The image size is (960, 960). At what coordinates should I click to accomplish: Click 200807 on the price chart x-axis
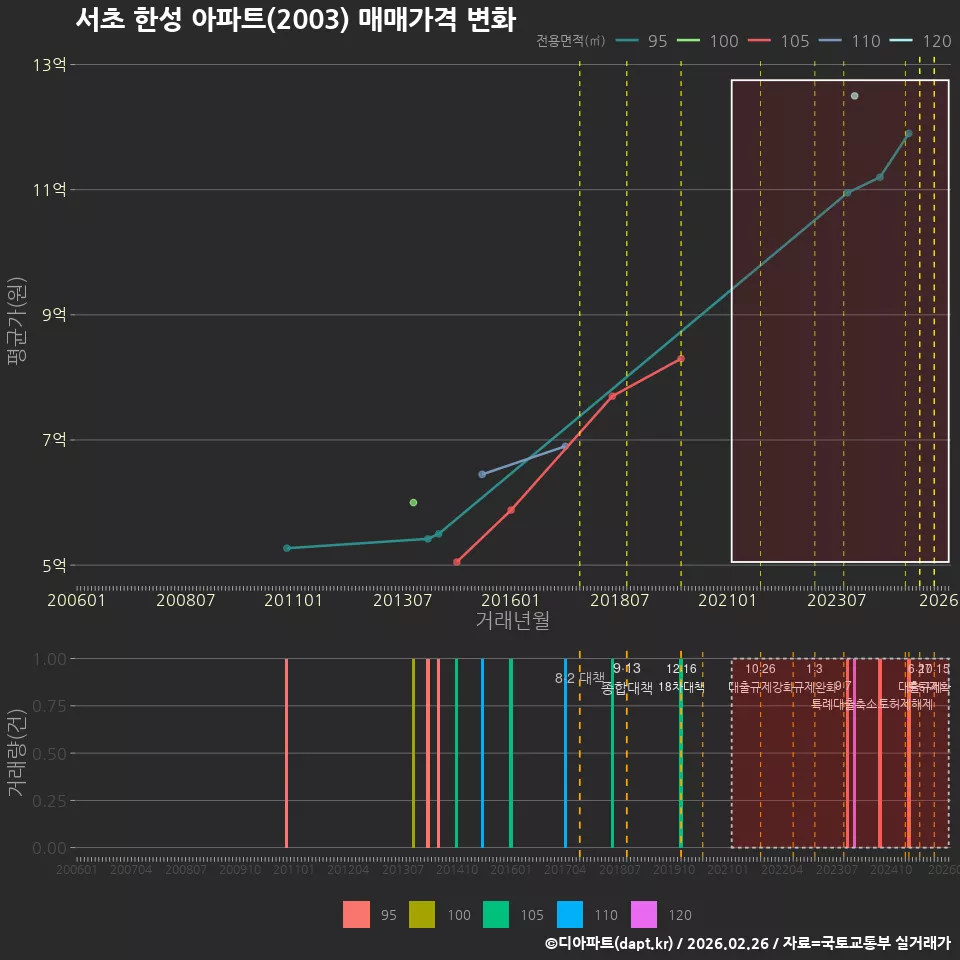186,600
